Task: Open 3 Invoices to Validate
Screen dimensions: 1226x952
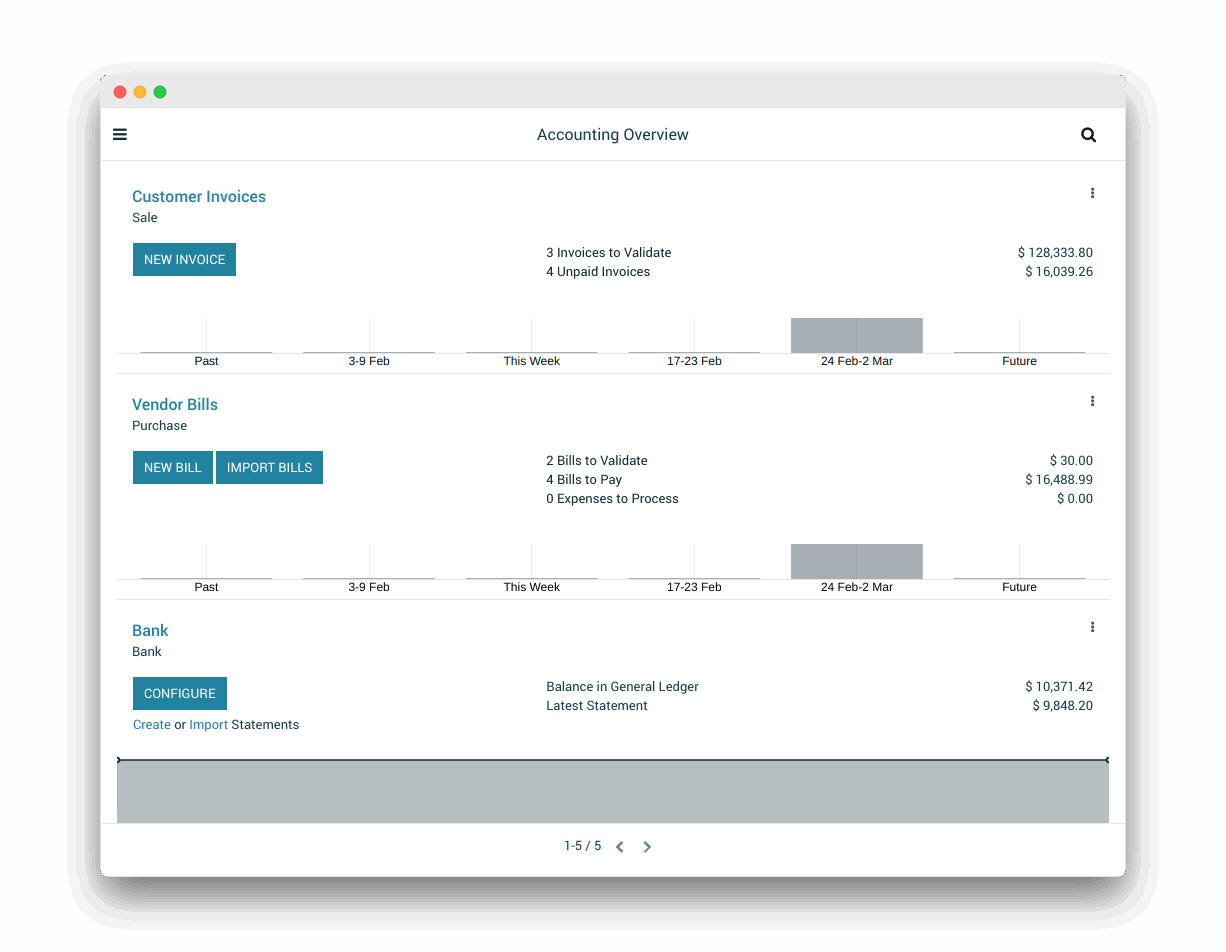Action: click(609, 253)
